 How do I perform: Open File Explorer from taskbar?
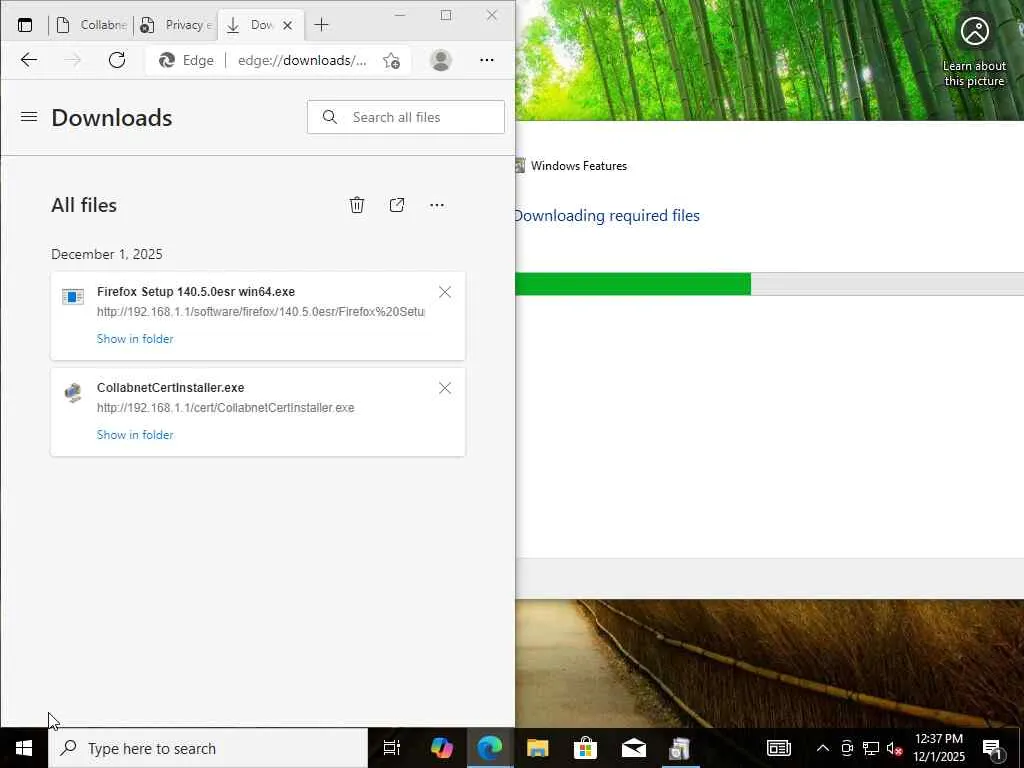coord(537,748)
